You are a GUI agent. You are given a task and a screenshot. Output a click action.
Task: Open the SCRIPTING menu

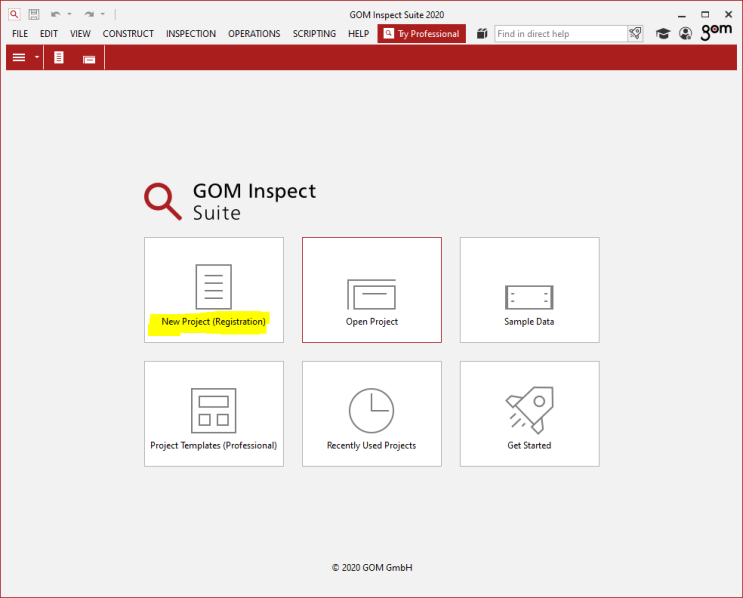click(x=314, y=34)
